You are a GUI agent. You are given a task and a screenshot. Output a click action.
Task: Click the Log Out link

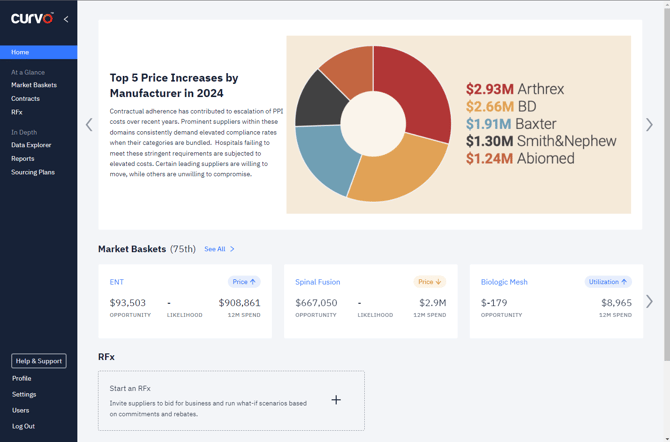point(23,426)
